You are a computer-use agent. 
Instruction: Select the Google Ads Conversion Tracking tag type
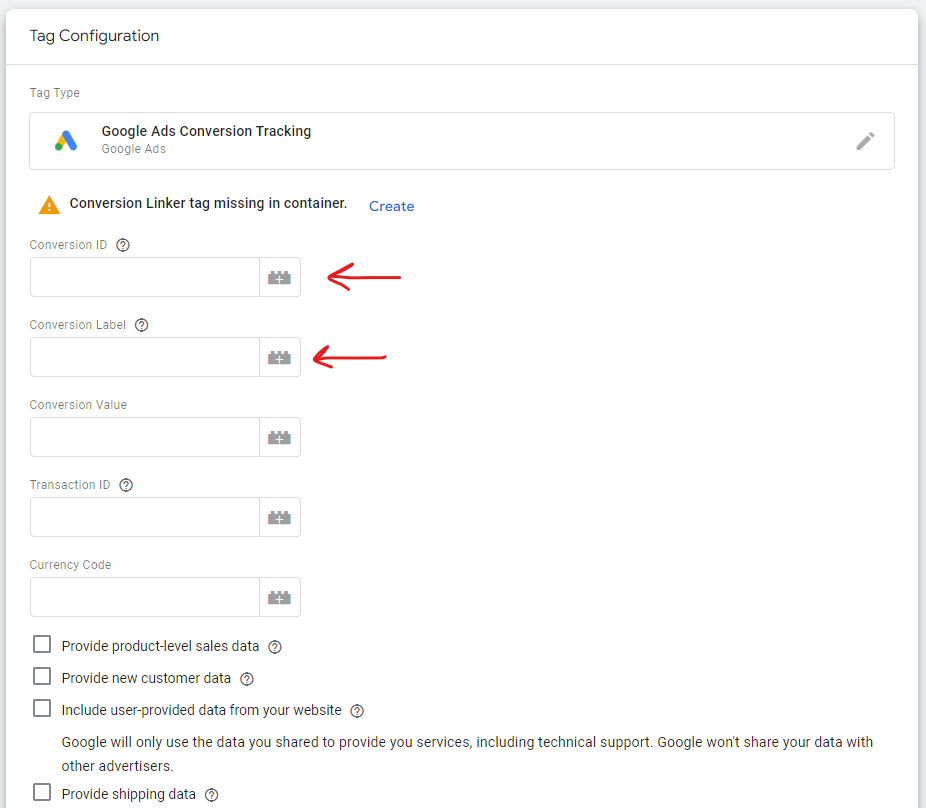pyautogui.click(x=462, y=141)
